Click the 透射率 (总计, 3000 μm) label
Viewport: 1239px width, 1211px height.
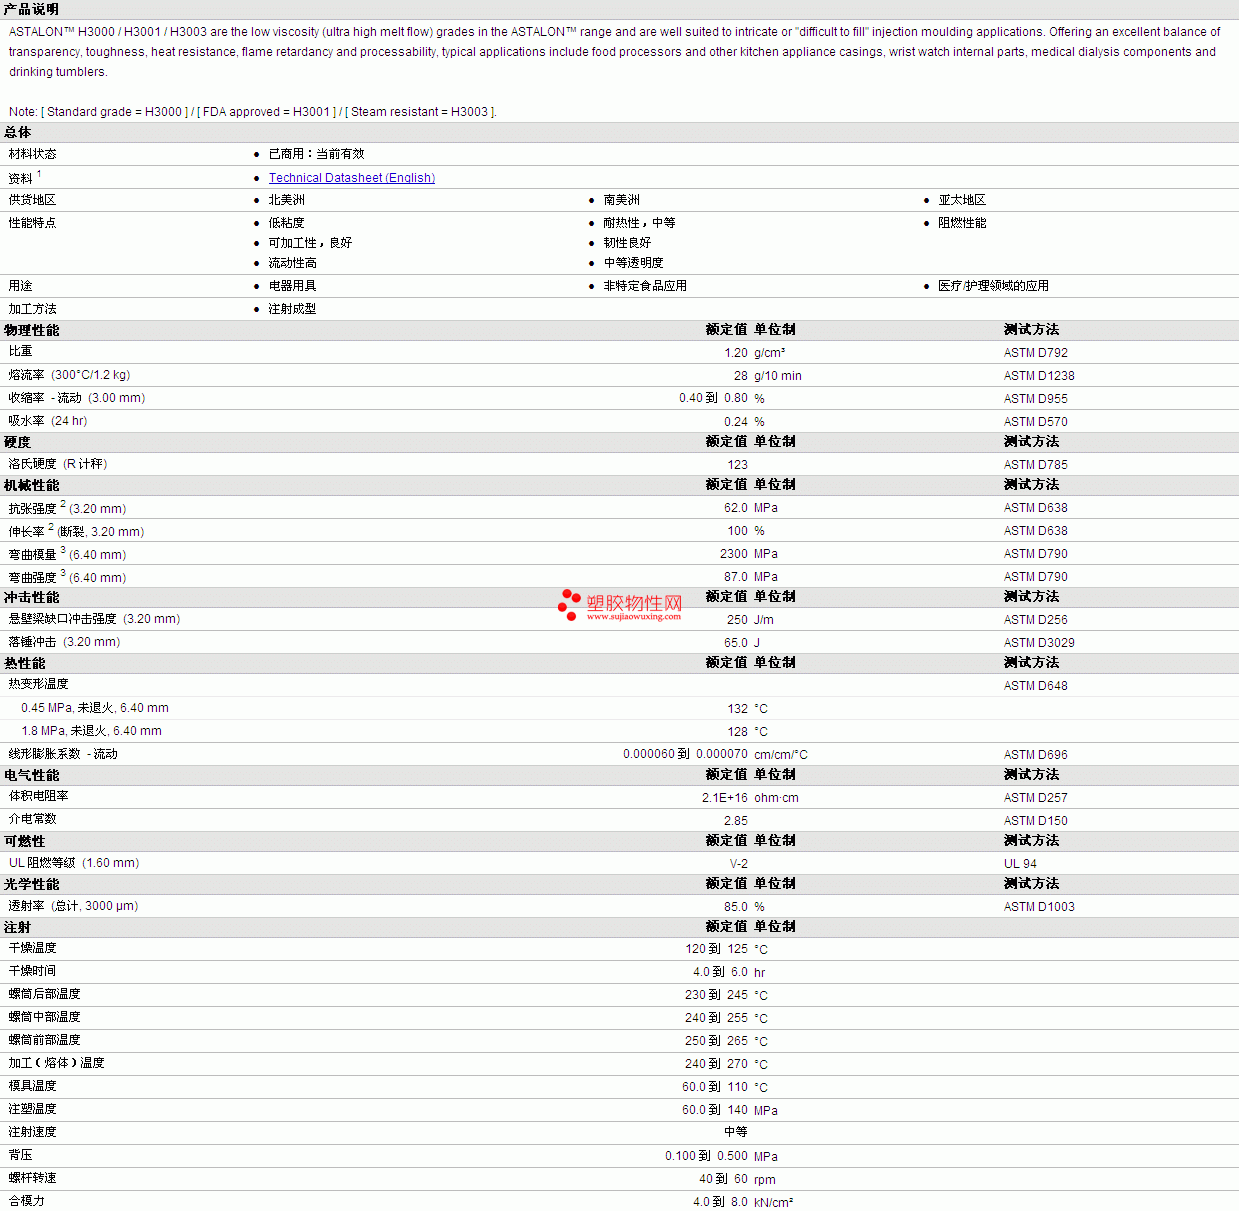[74, 906]
